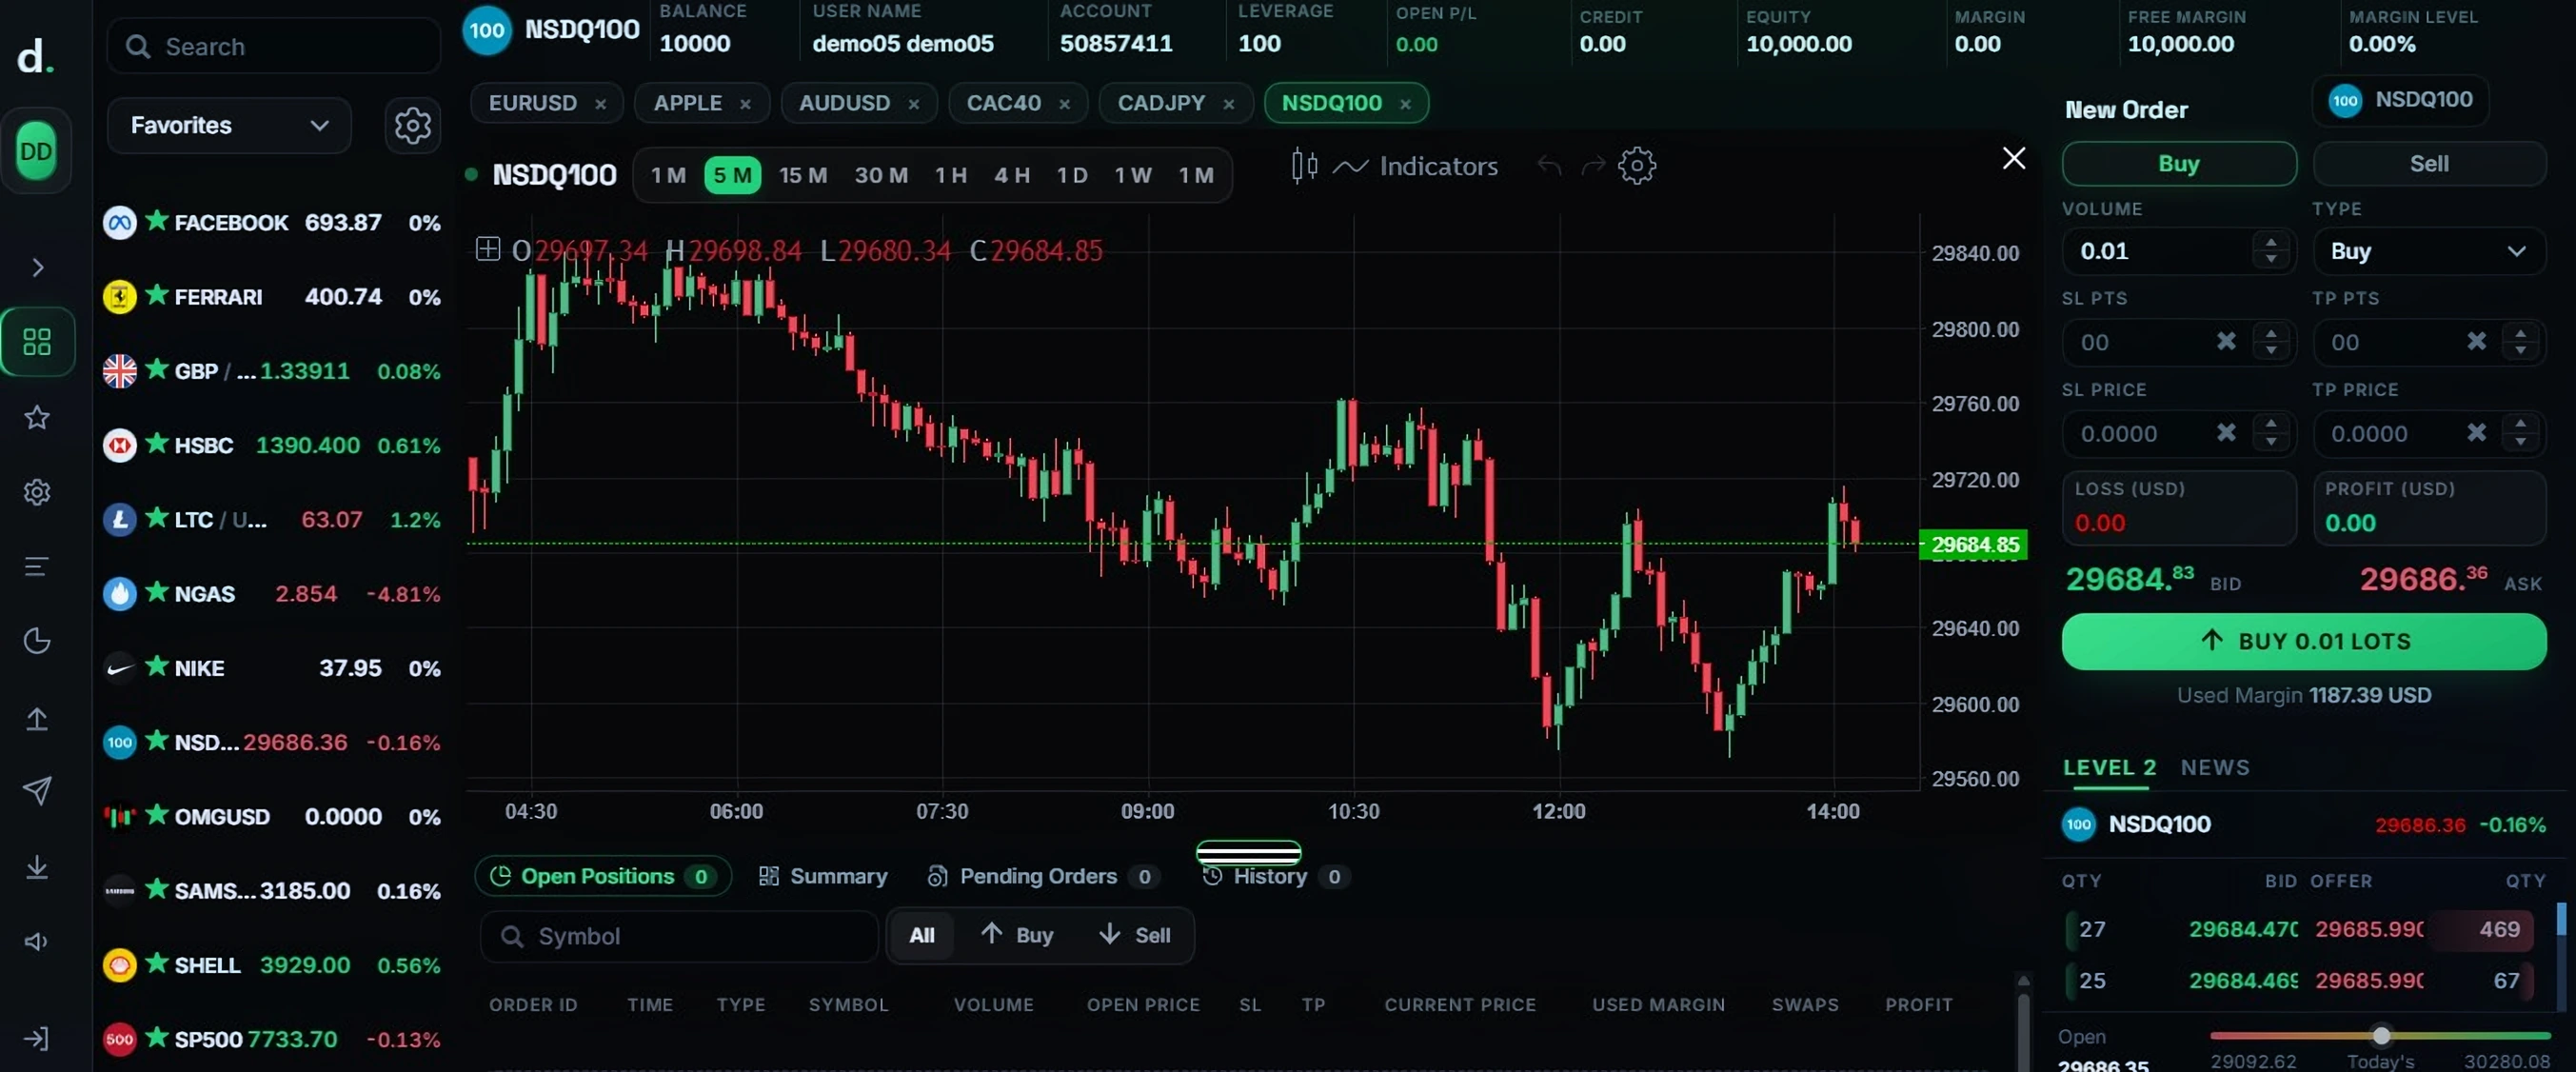This screenshot has height=1072, width=2576.
Task: Click the pie chart icon in the sidebar
Action: point(37,641)
